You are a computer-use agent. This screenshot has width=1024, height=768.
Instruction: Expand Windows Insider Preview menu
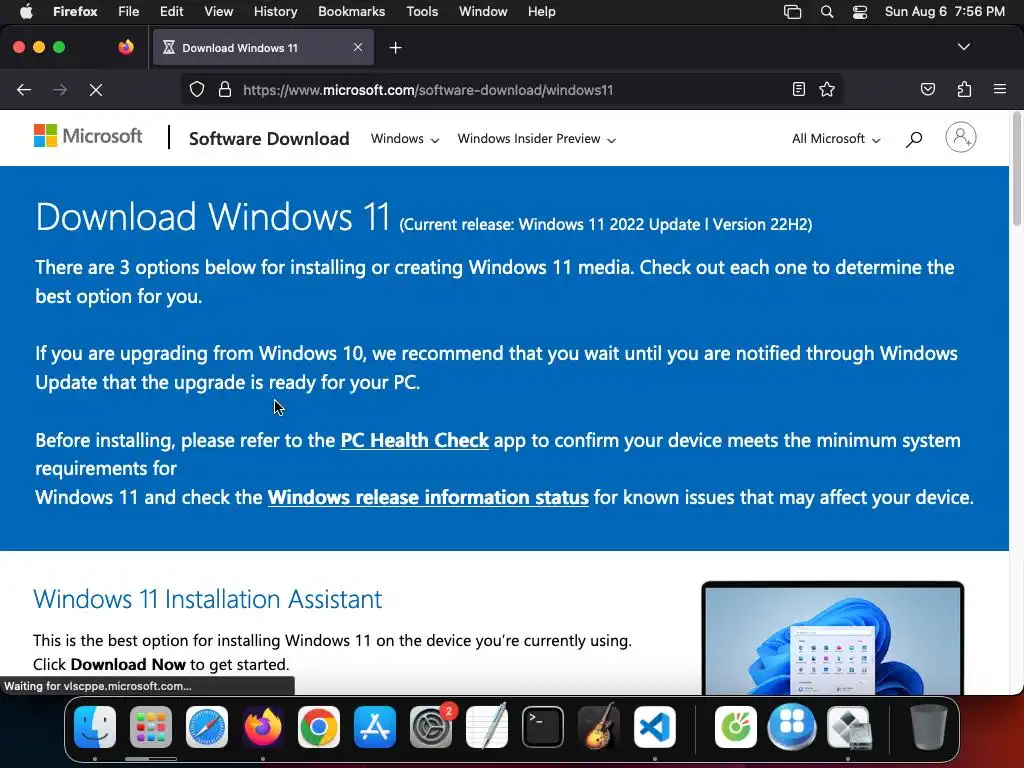[x=537, y=138]
